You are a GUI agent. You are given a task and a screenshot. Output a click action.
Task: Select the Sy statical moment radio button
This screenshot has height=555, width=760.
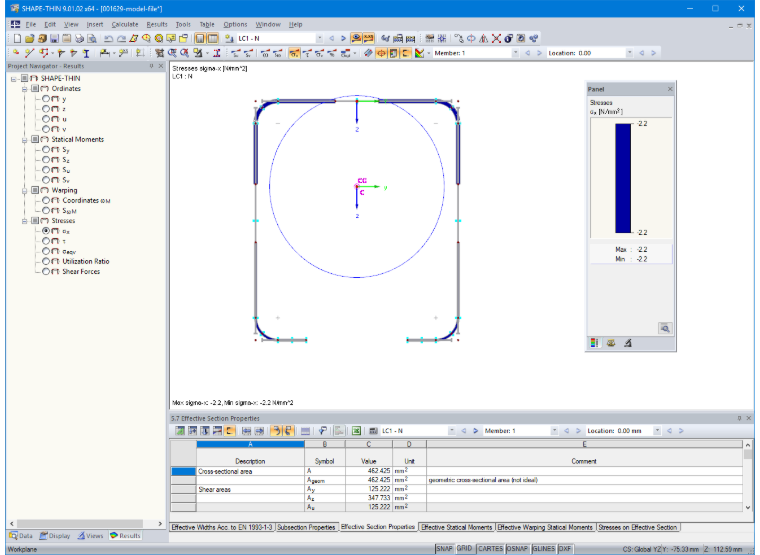(x=46, y=150)
